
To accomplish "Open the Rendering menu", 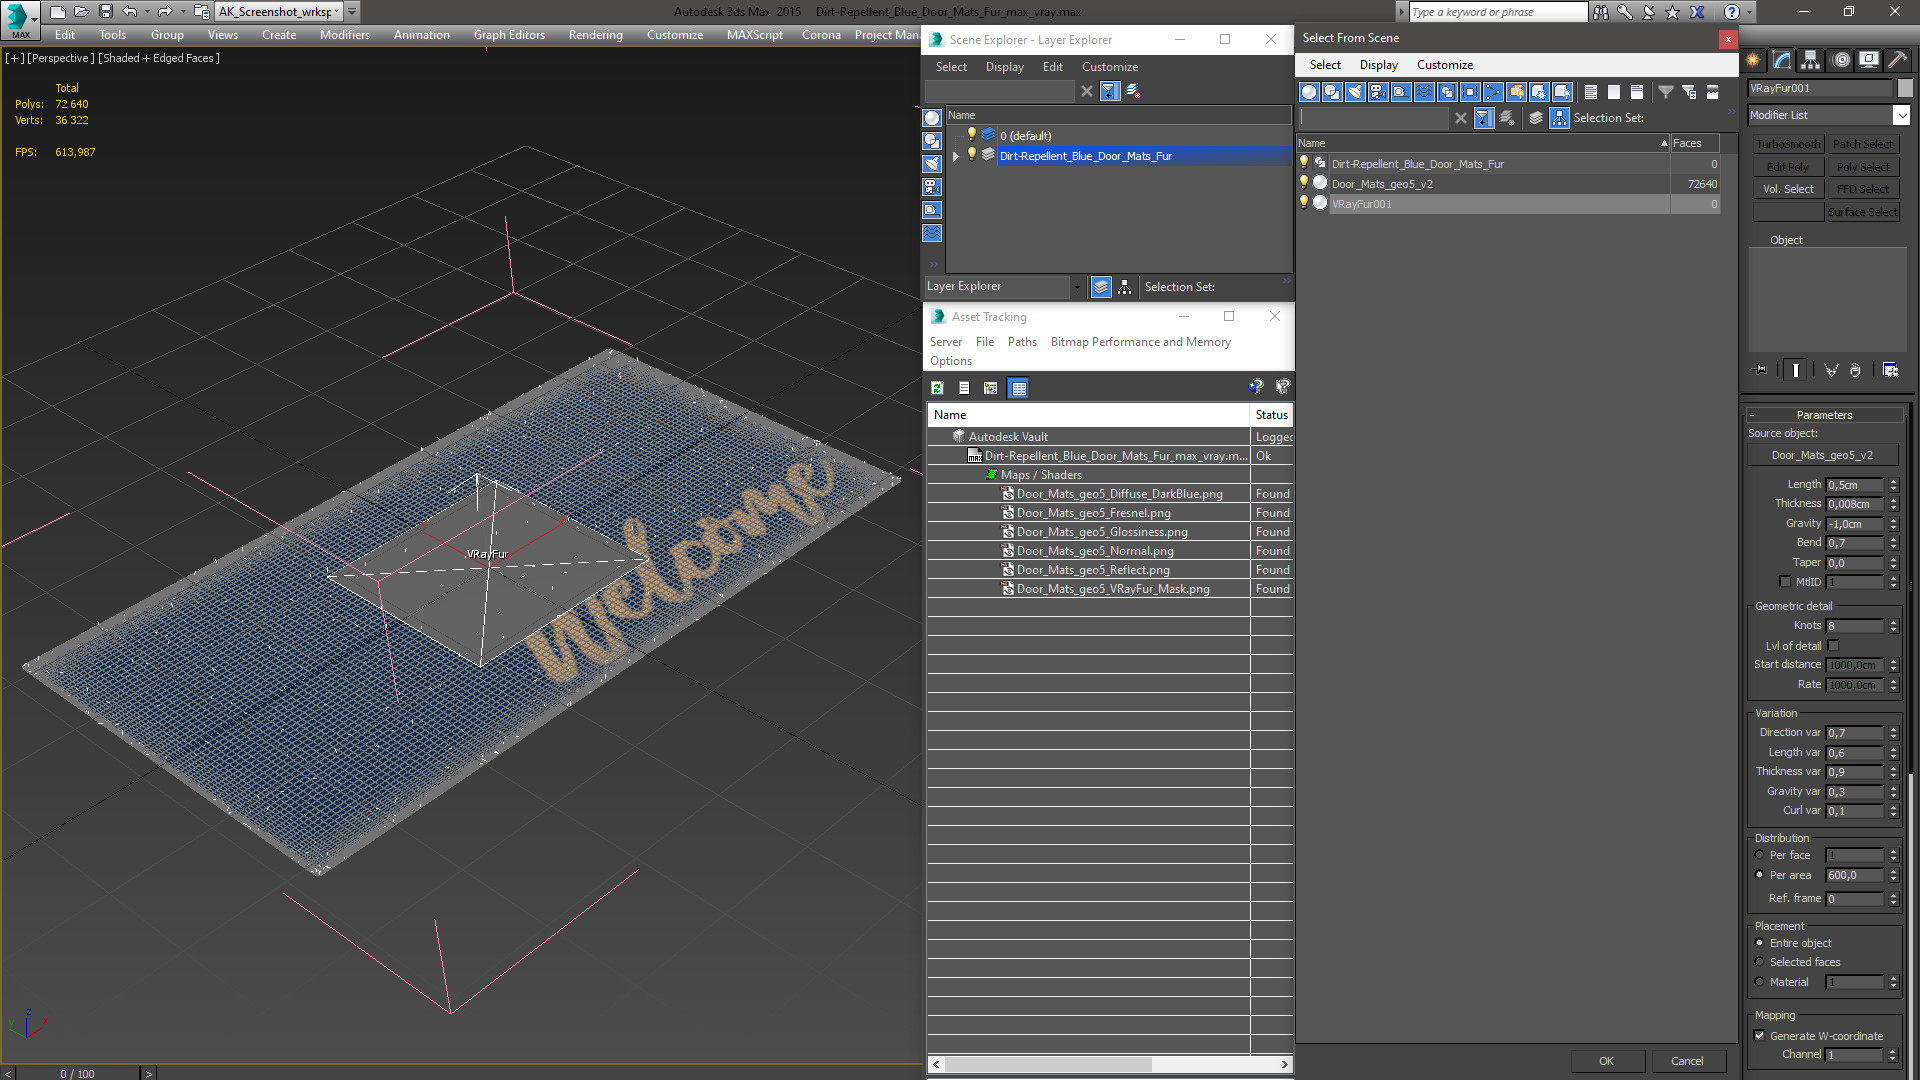I will [x=595, y=35].
